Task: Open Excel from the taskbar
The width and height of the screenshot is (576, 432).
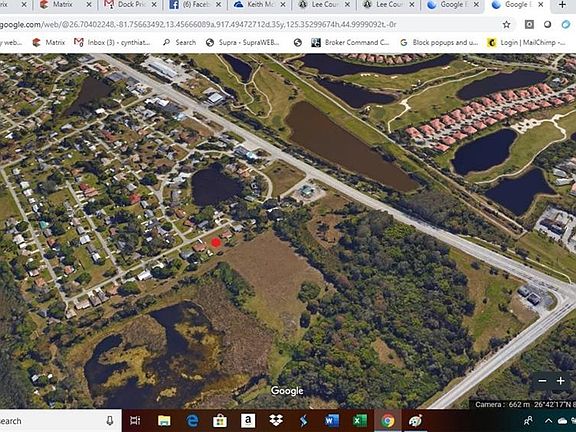Action: pos(360,421)
